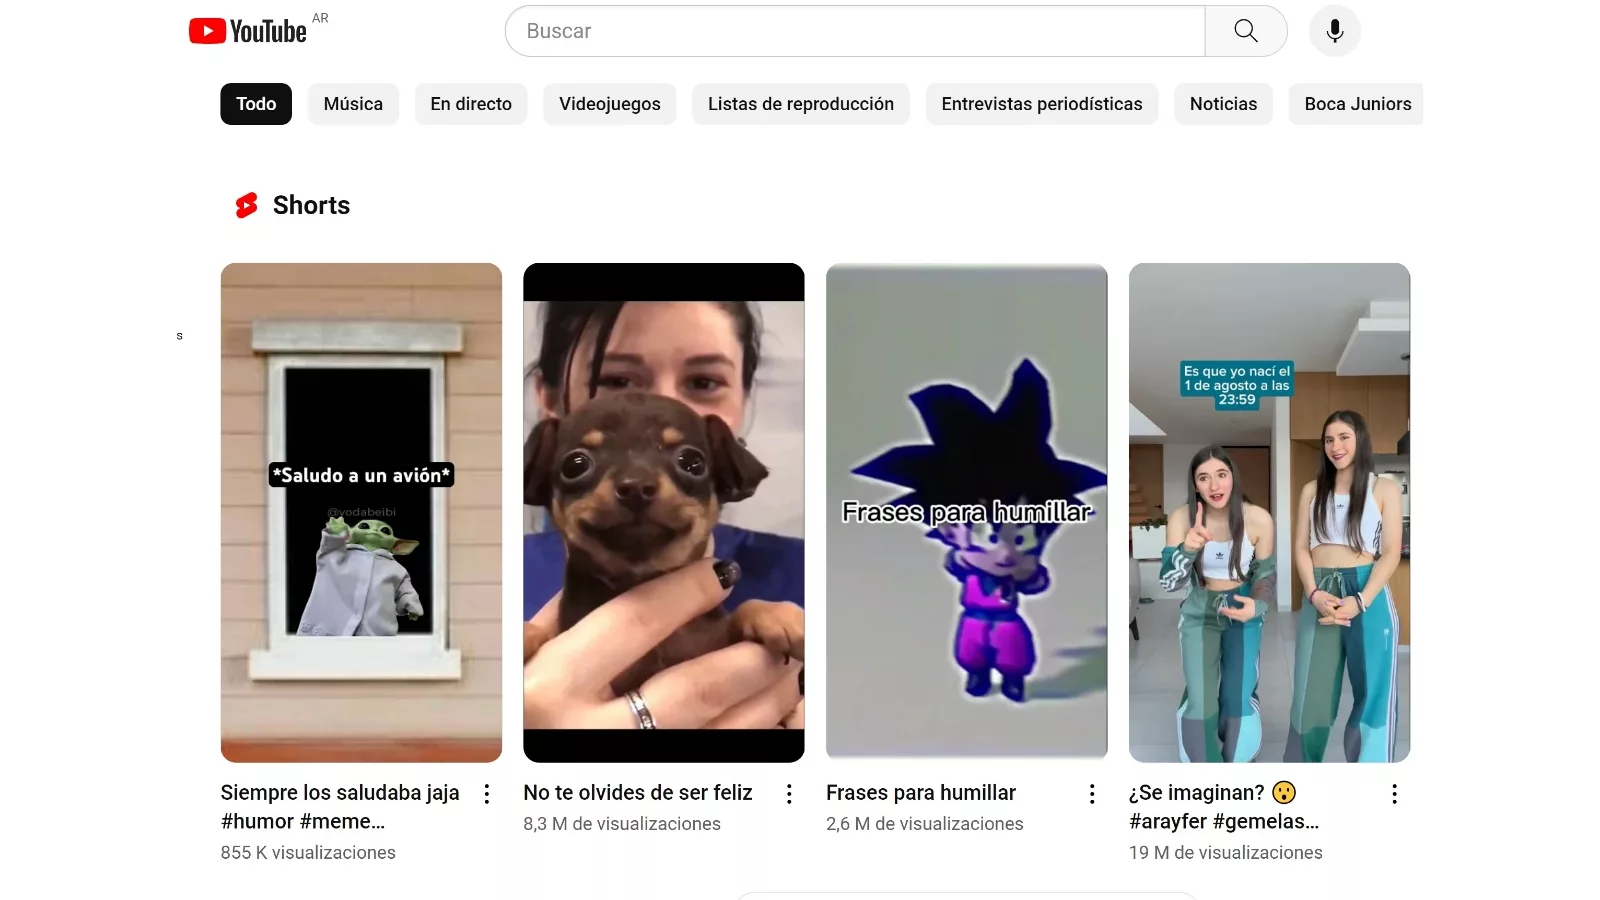
Task: Open options menu for 'Siempre los saludaba jaja'
Action: [x=487, y=794]
